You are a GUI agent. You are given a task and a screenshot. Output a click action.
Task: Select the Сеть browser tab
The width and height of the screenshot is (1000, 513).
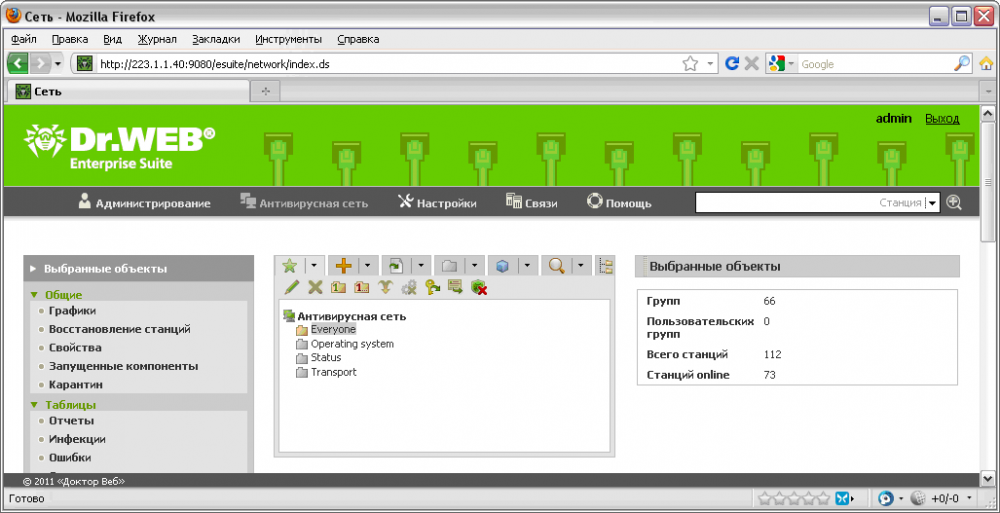(x=128, y=92)
